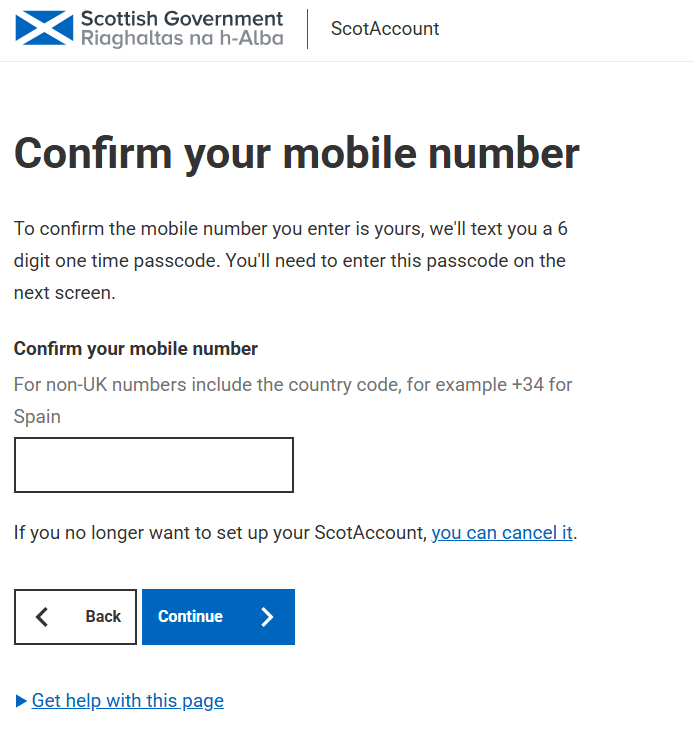
Task: Click the left chevron in Back button
Action: click(42, 617)
